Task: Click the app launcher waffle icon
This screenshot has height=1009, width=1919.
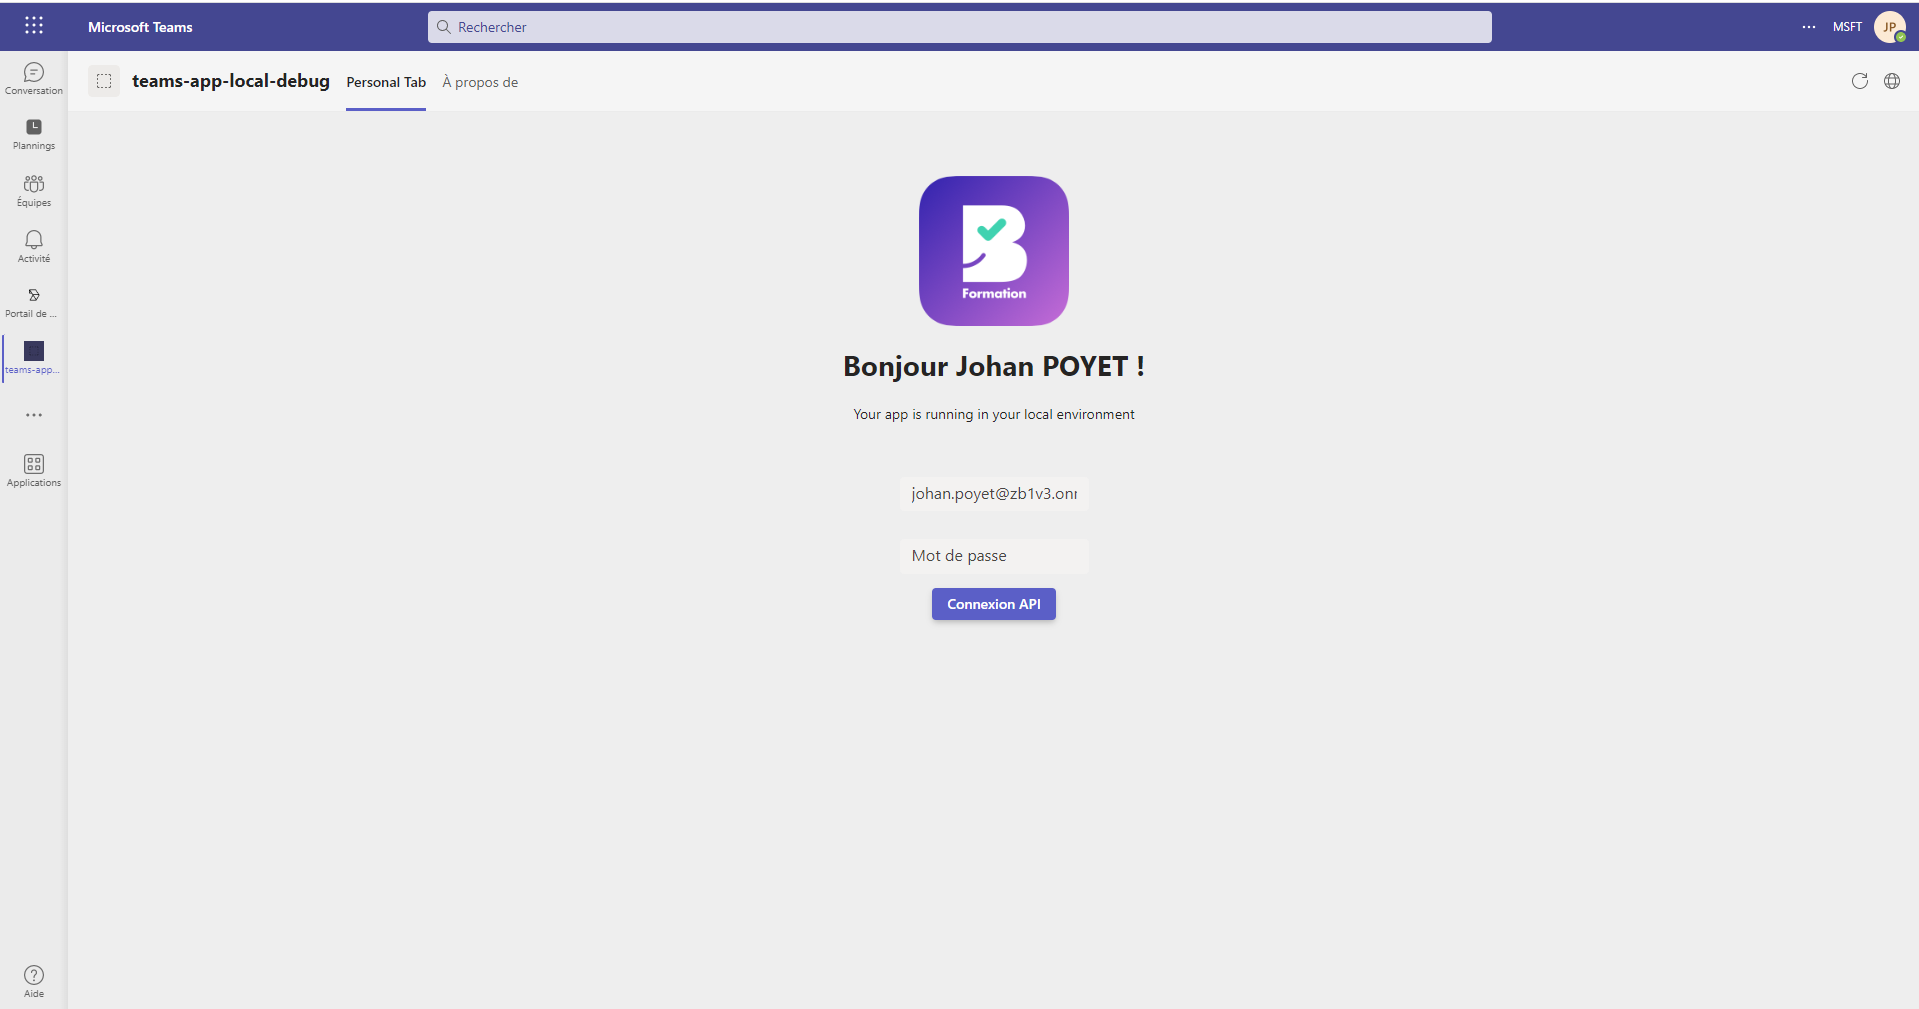Action: [x=34, y=26]
